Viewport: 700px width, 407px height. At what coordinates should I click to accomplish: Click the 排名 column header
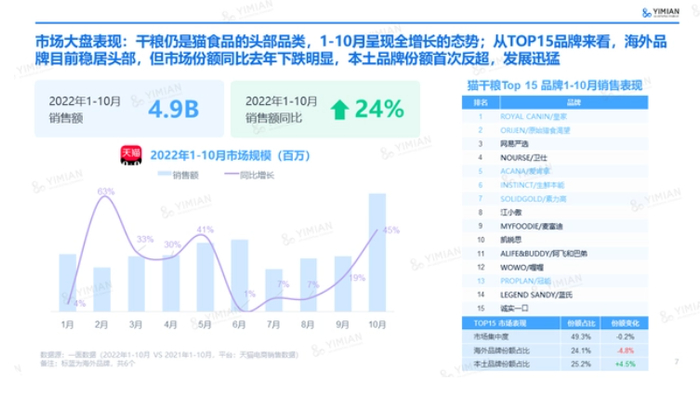[x=481, y=103]
